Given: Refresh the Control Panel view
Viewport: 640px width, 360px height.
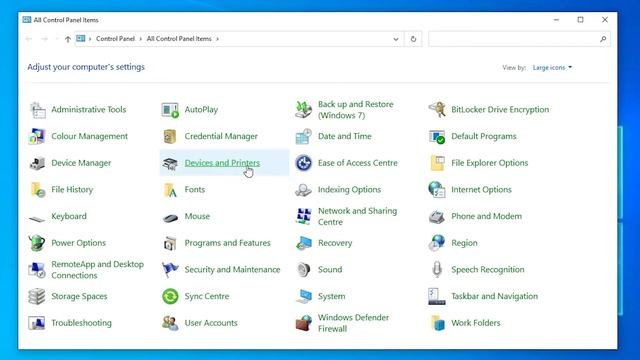Looking at the screenshot, I should [413, 39].
